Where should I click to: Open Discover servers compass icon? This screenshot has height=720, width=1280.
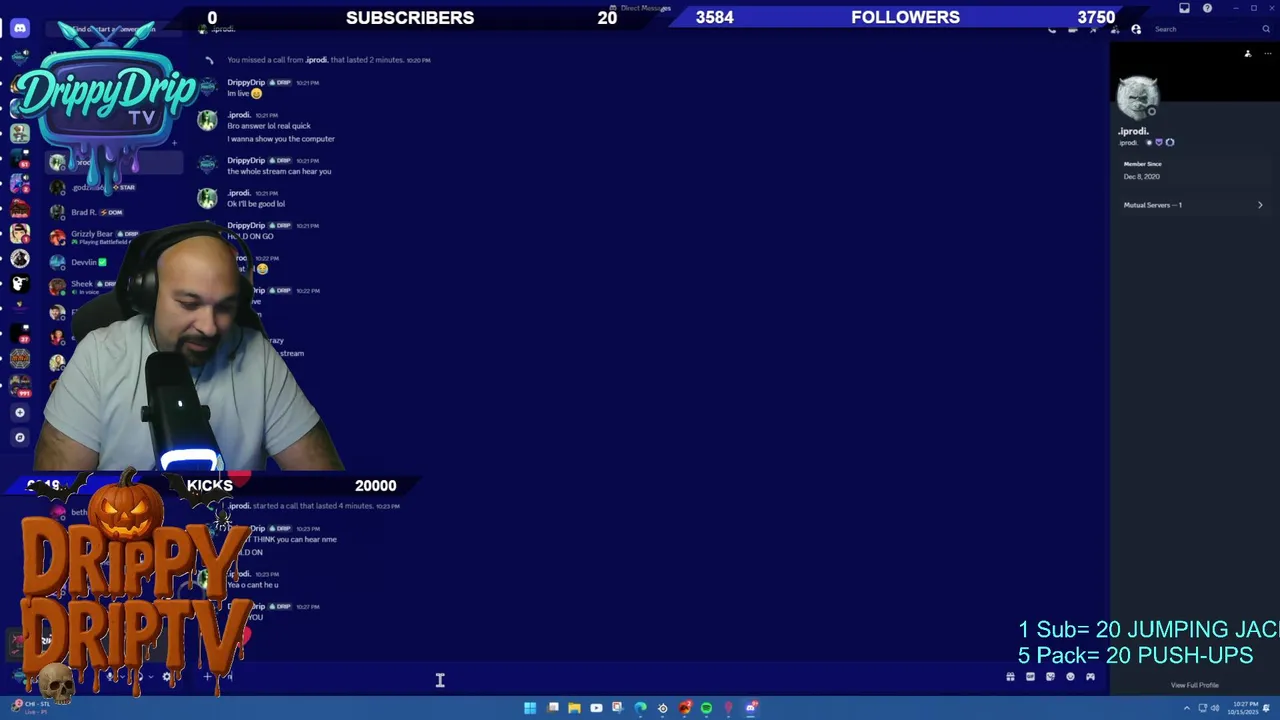(19, 437)
